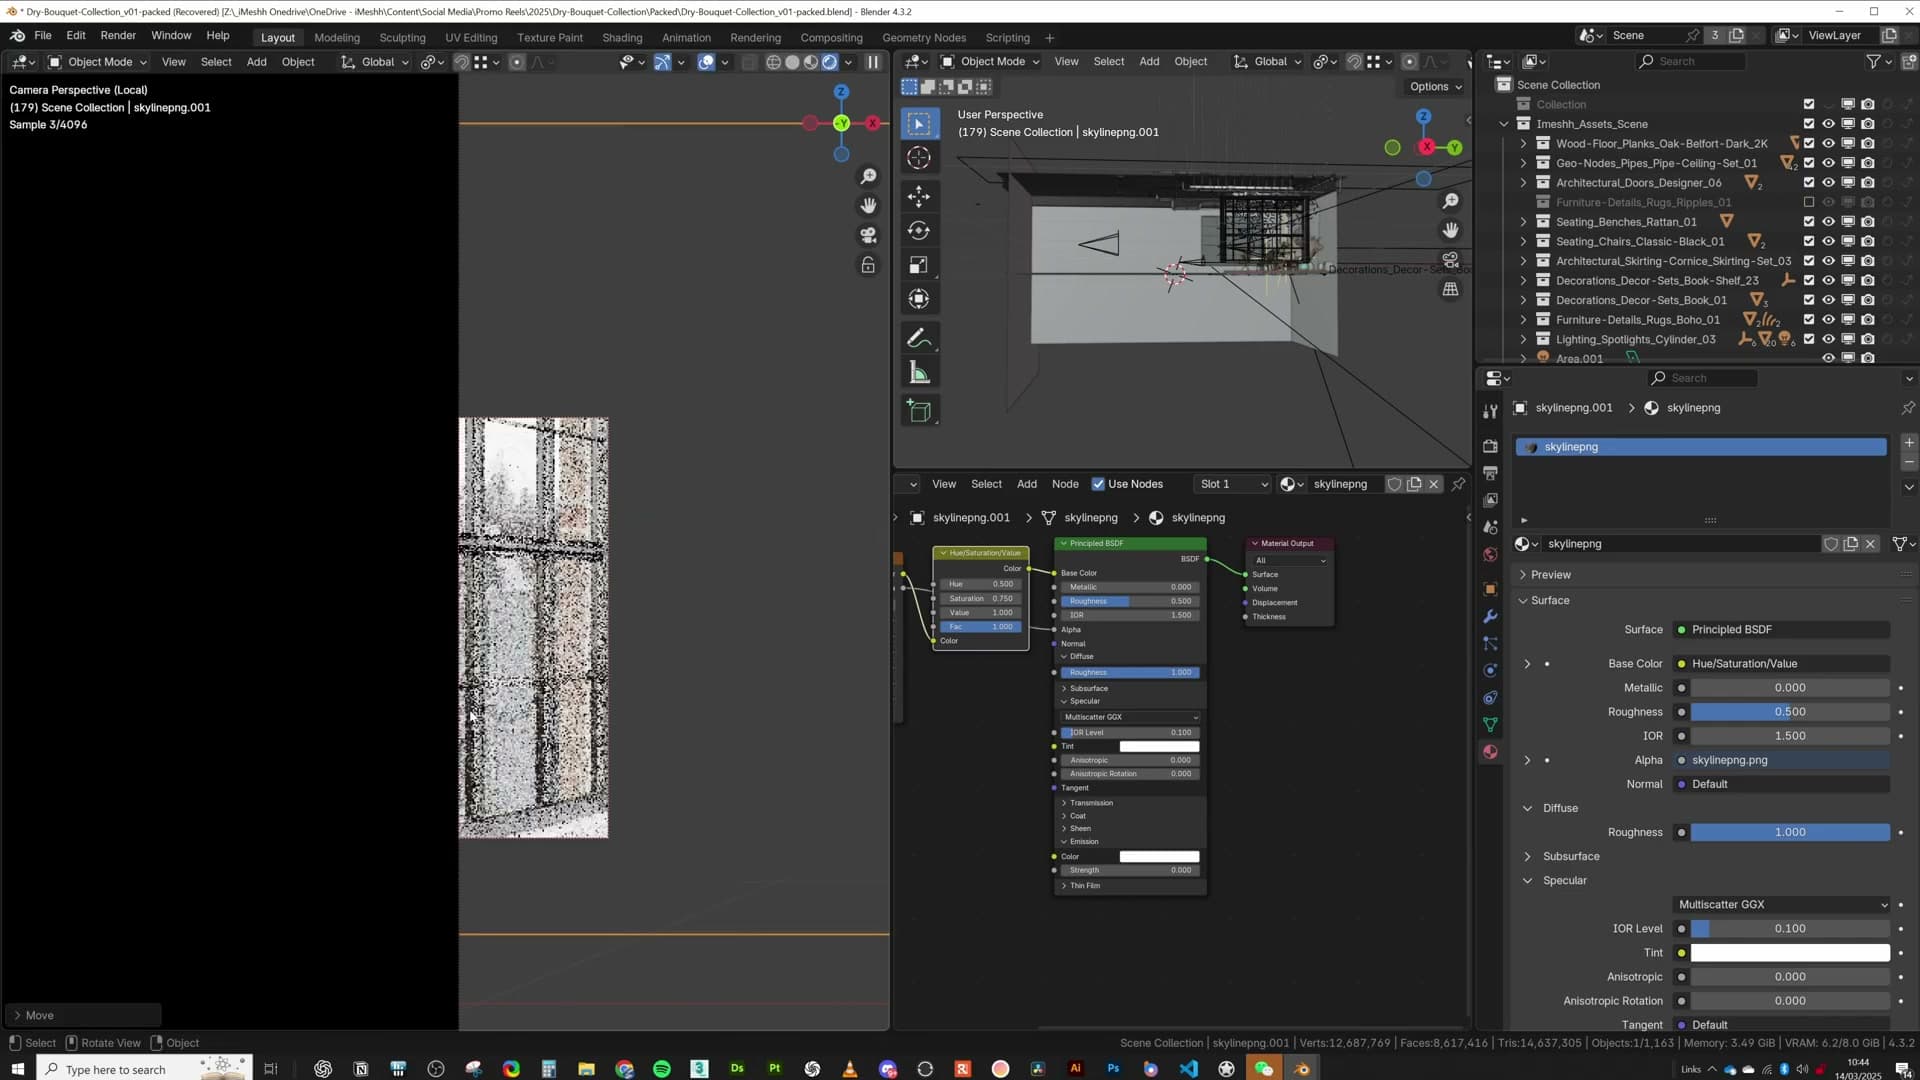Screen dimensions: 1920x1080
Task: Collapse the Imeshh_Assets_Scene collection
Action: (1504, 124)
